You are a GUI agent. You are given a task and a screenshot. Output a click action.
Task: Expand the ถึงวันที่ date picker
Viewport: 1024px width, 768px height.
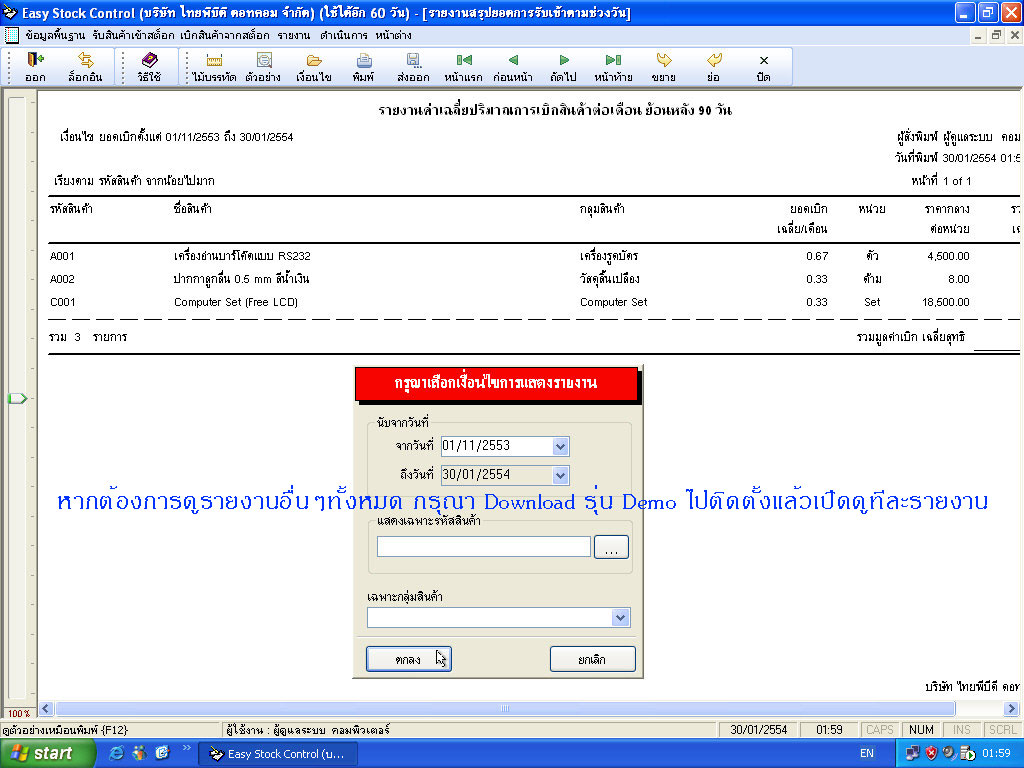coord(560,475)
